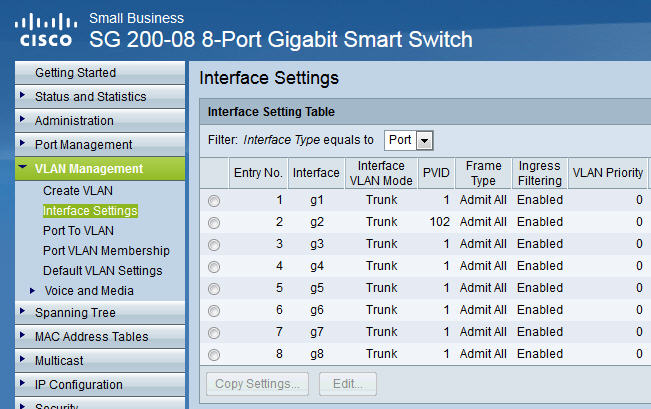The image size is (651, 409).
Task: Expand the IP Configuration arrow
Action: (x=22, y=384)
